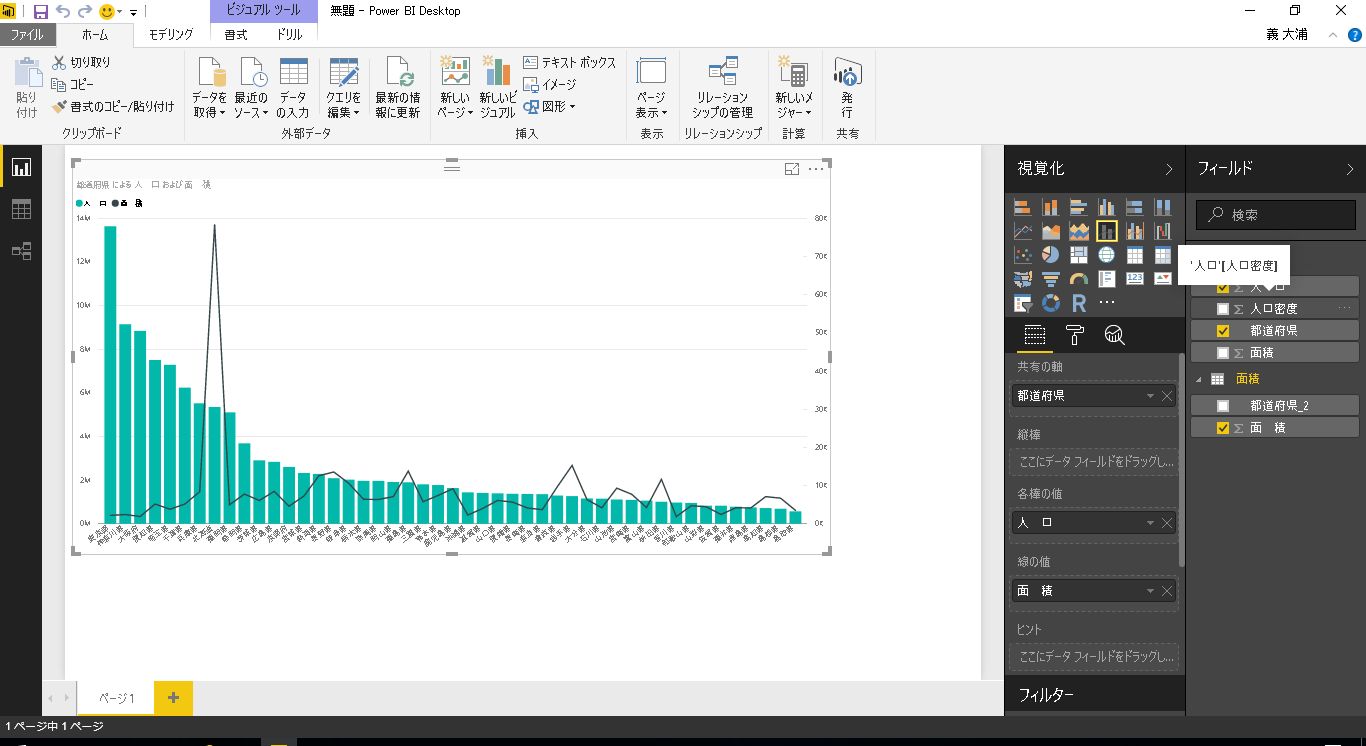Check the 面積 field under 人口密度

pos(1223,353)
